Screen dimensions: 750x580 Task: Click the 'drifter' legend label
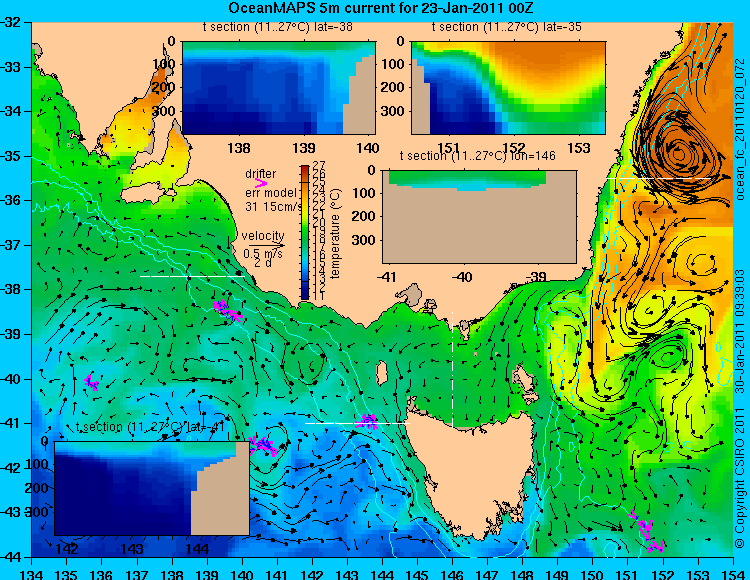261,174
